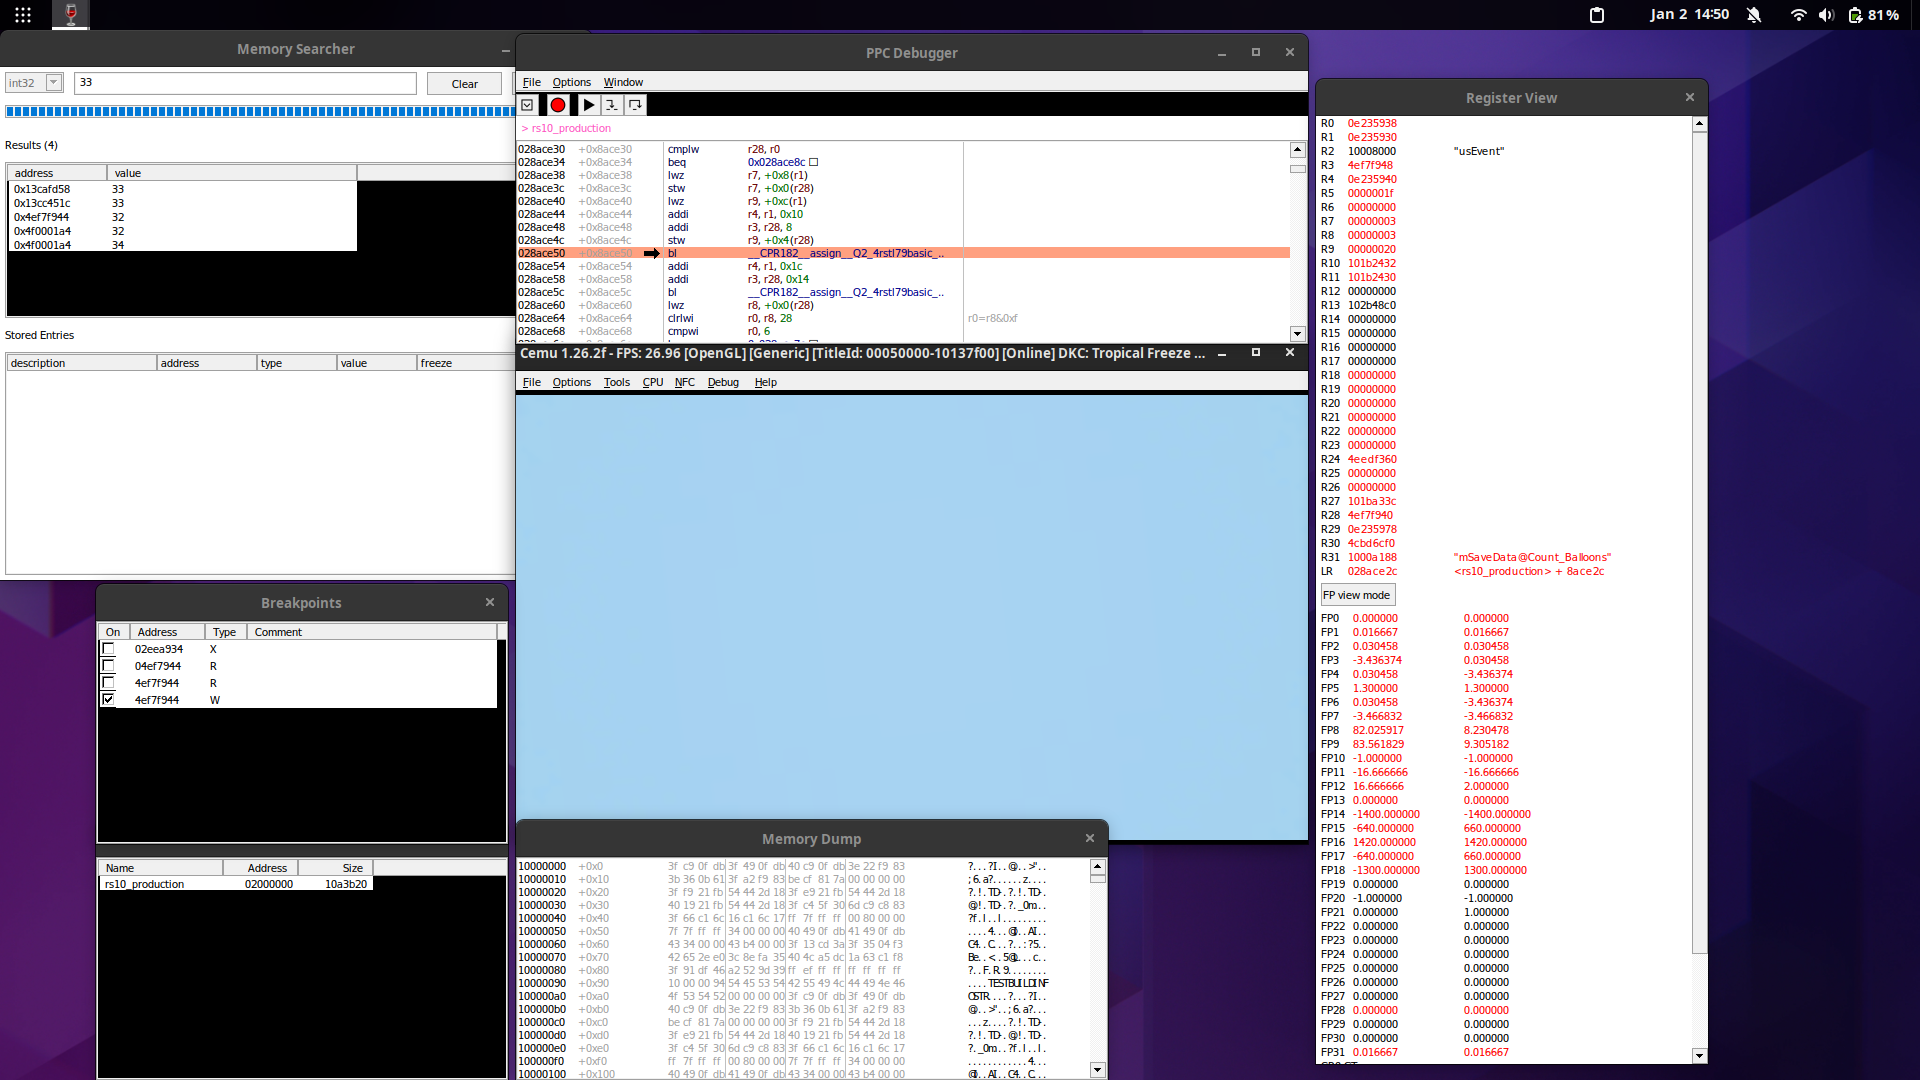1920x1080 pixels.
Task: Resume execution with the play icon
Action: point(588,104)
